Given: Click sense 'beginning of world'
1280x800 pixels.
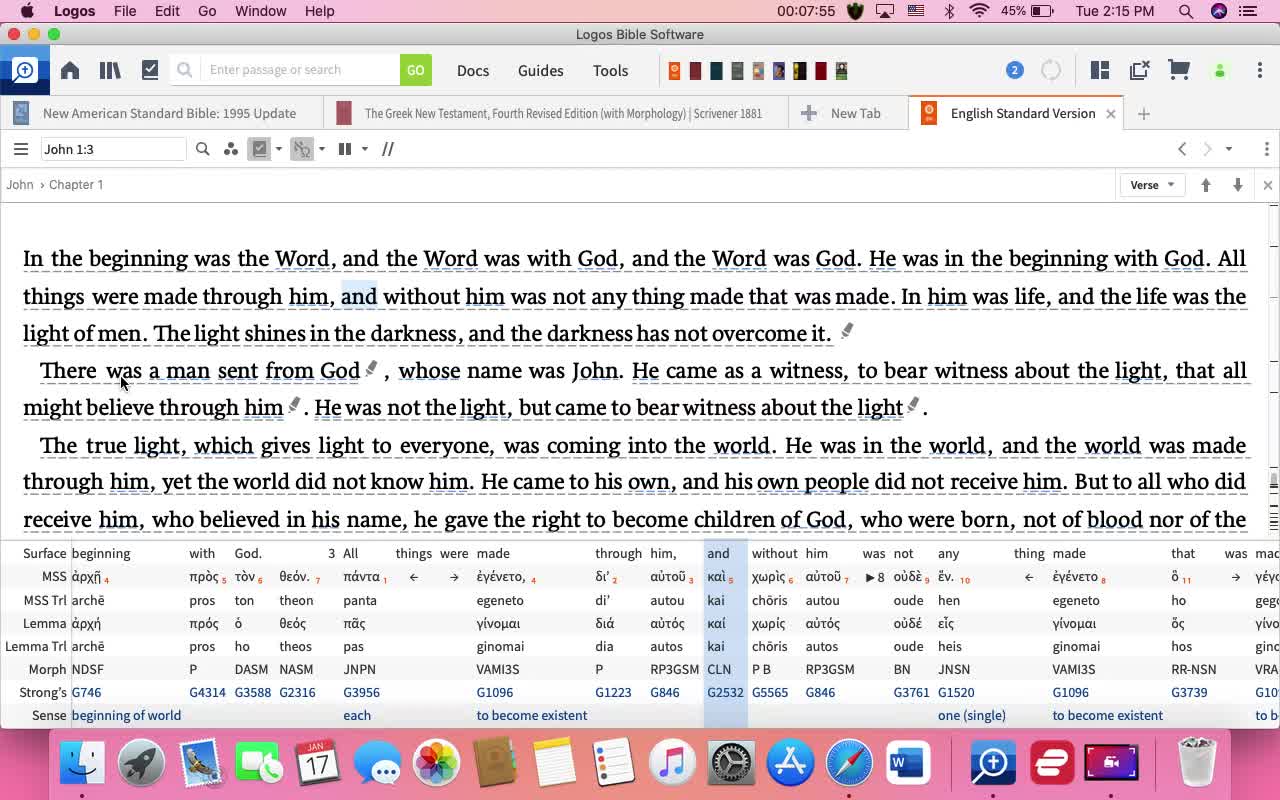Looking at the screenshot, I should [x=126, y=715].
